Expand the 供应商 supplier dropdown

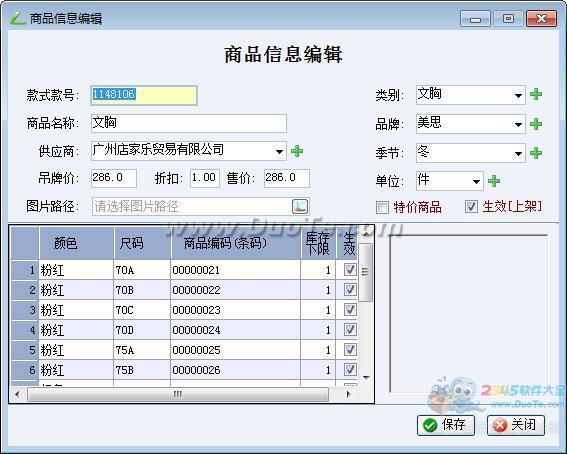pos(279,151)
